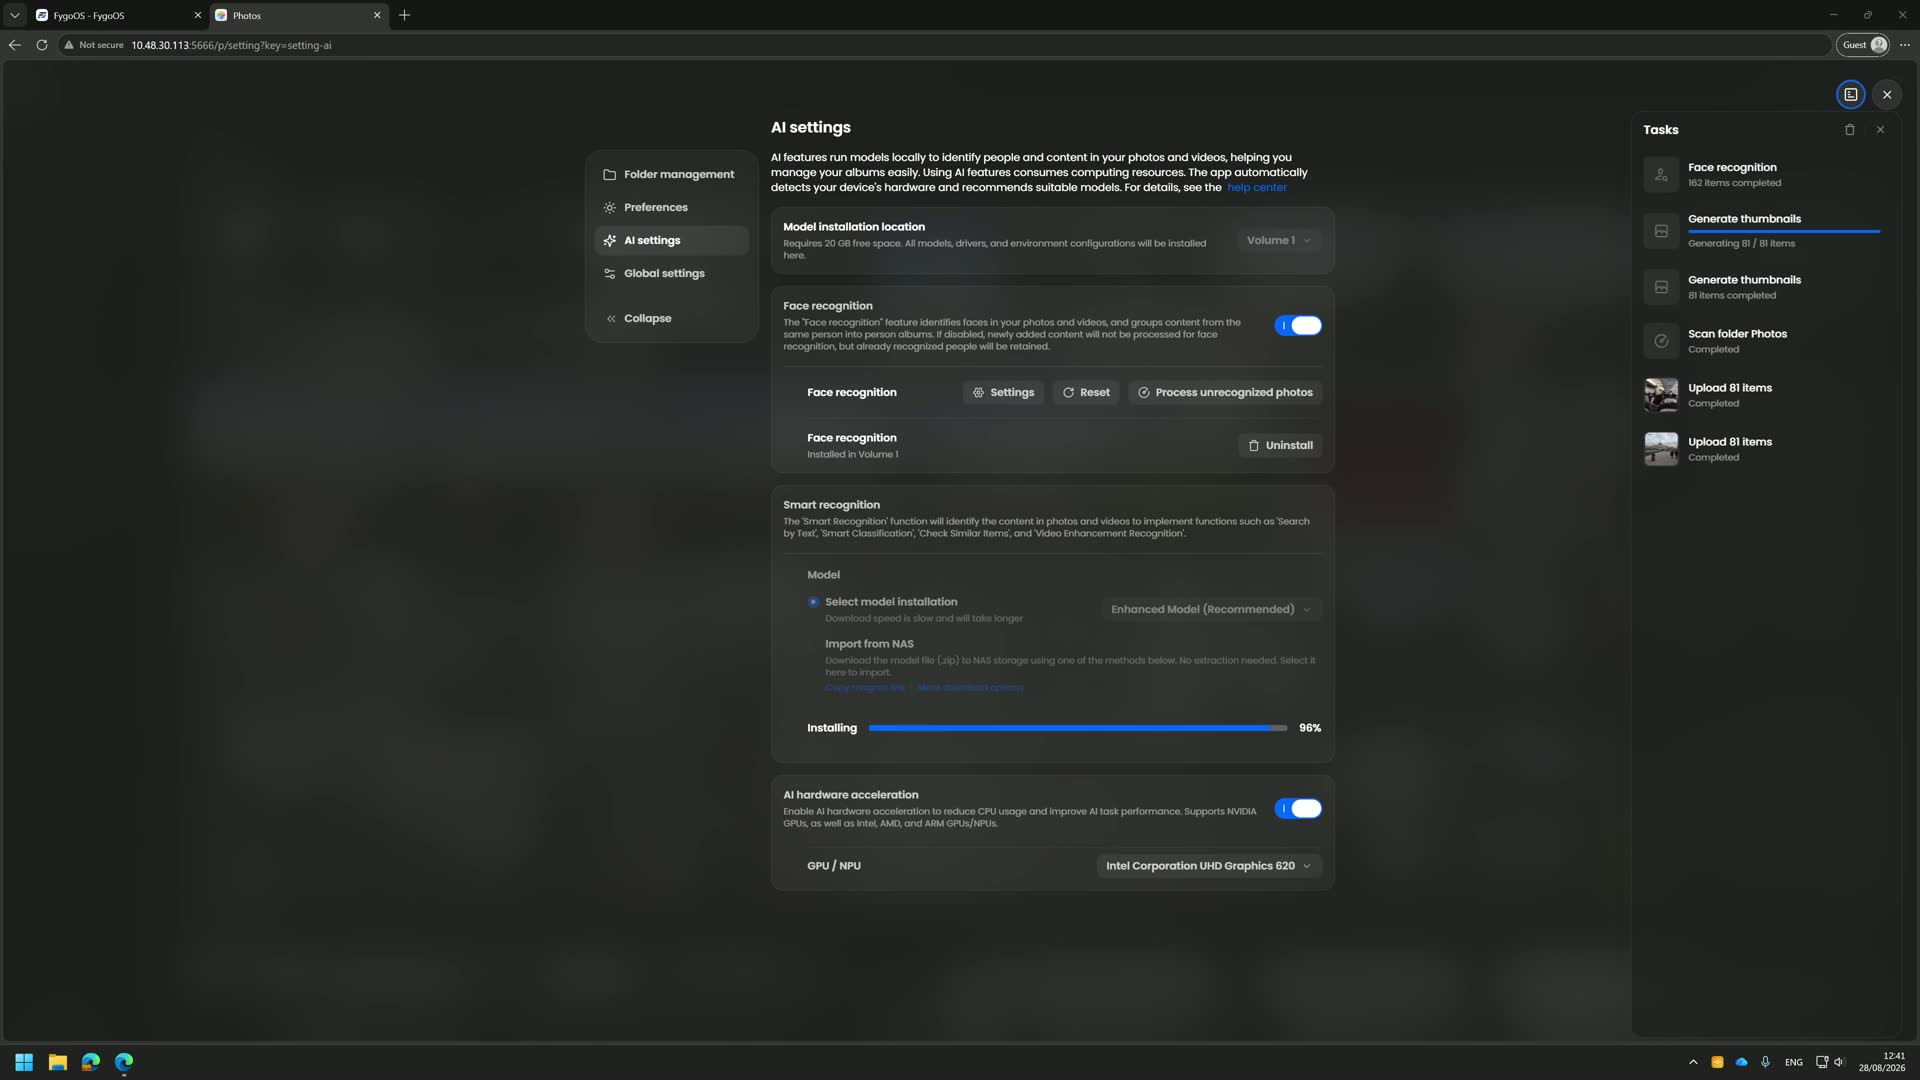Toggle AI hardware acceleration switch
The height and width of the screenshot is (1080, 1920).
[1298, 809]
